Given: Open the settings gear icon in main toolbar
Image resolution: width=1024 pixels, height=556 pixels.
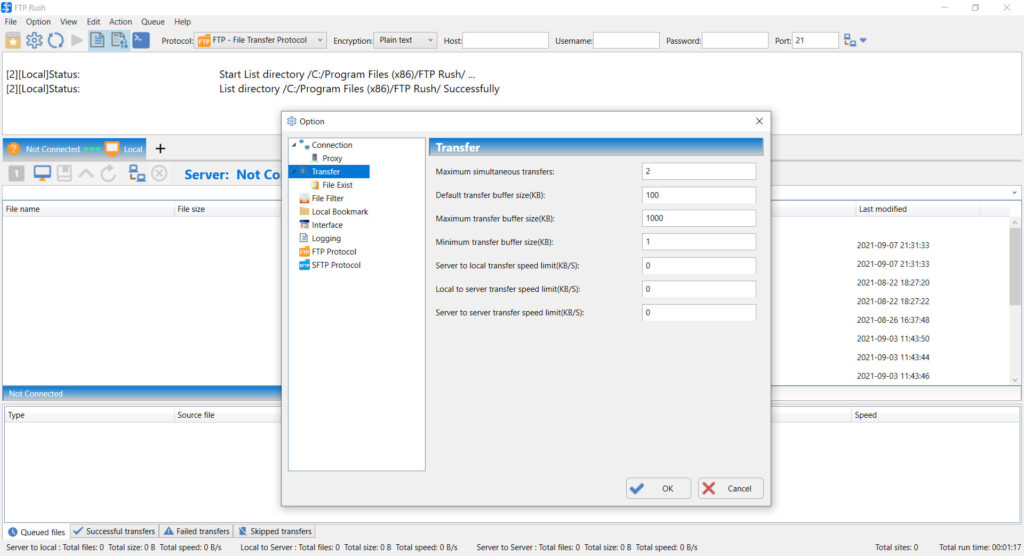Looking at the screenshot, I should (34, 41).
